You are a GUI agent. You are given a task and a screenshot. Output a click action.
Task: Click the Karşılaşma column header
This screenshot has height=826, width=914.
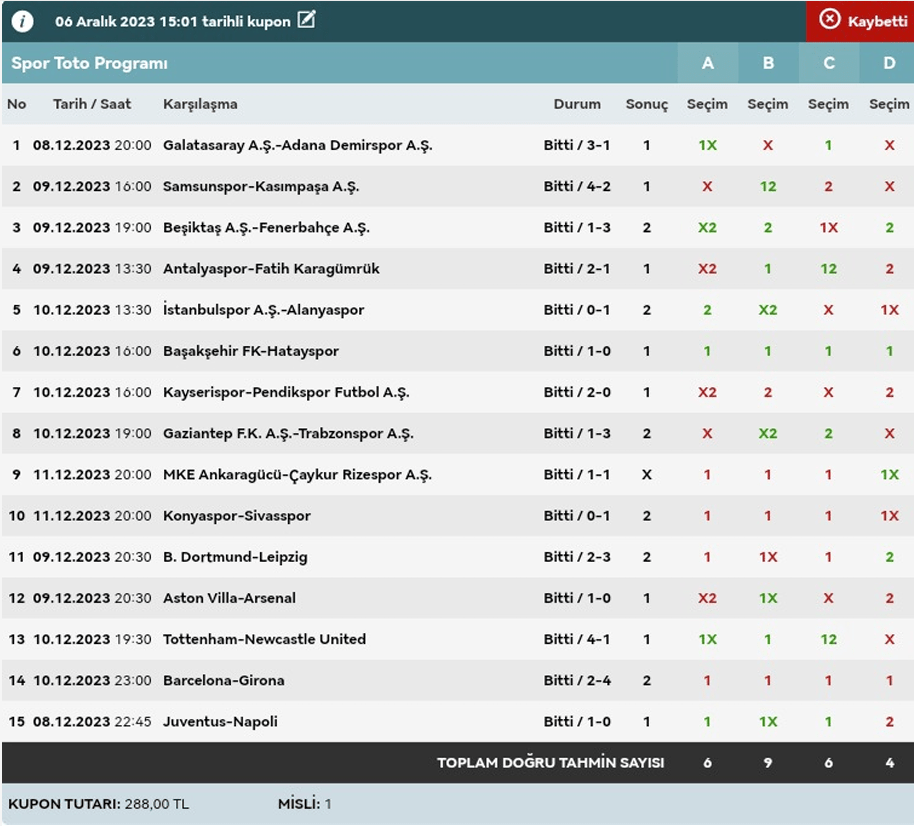coord(200,104)
